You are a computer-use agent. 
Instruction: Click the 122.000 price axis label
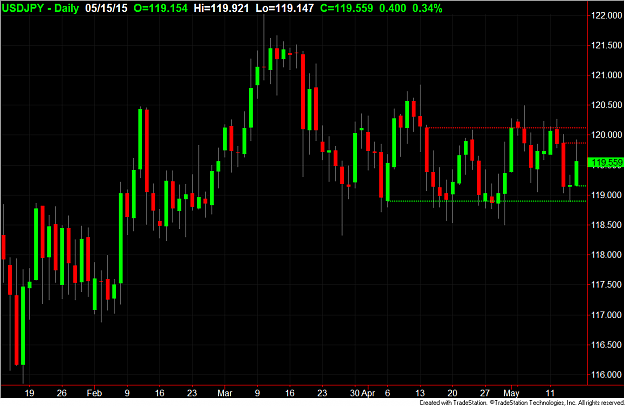606,15
